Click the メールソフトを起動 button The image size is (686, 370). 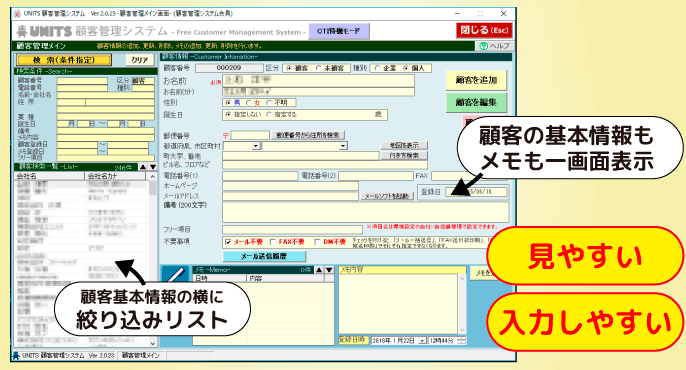tap(386, 196)
